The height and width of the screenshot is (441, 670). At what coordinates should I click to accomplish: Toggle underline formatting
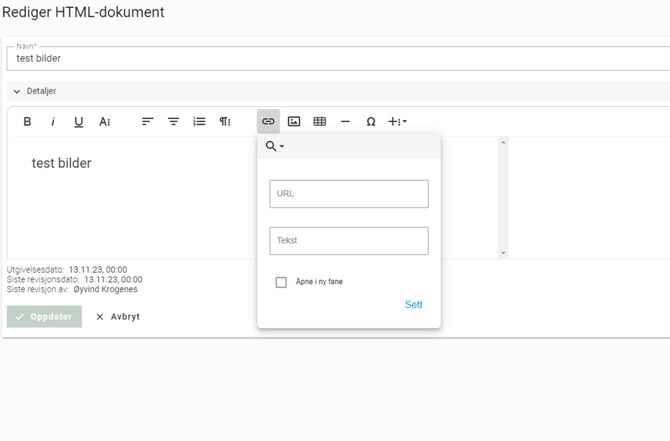click(x=79, y=122)
